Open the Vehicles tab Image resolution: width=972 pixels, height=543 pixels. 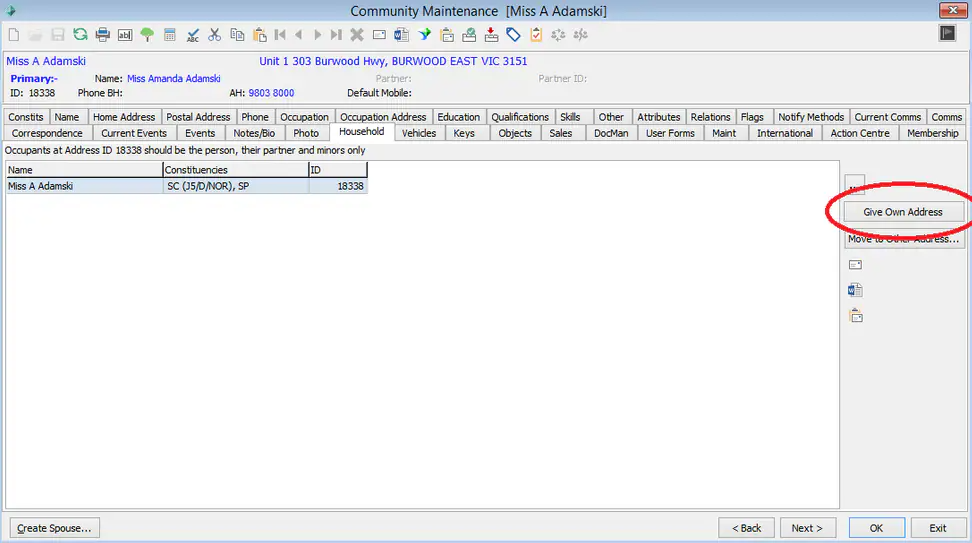pyautogui.click(x=419, y=133)
